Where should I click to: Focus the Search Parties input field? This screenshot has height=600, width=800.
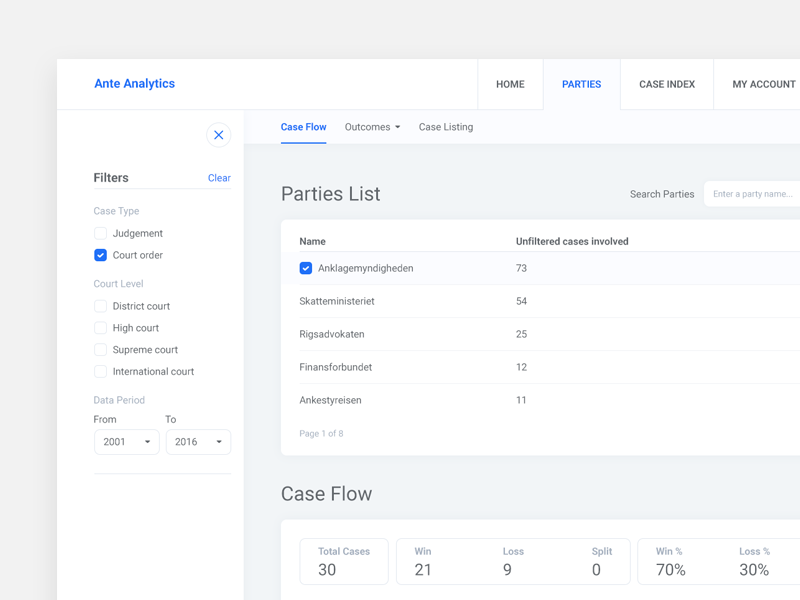753,194
